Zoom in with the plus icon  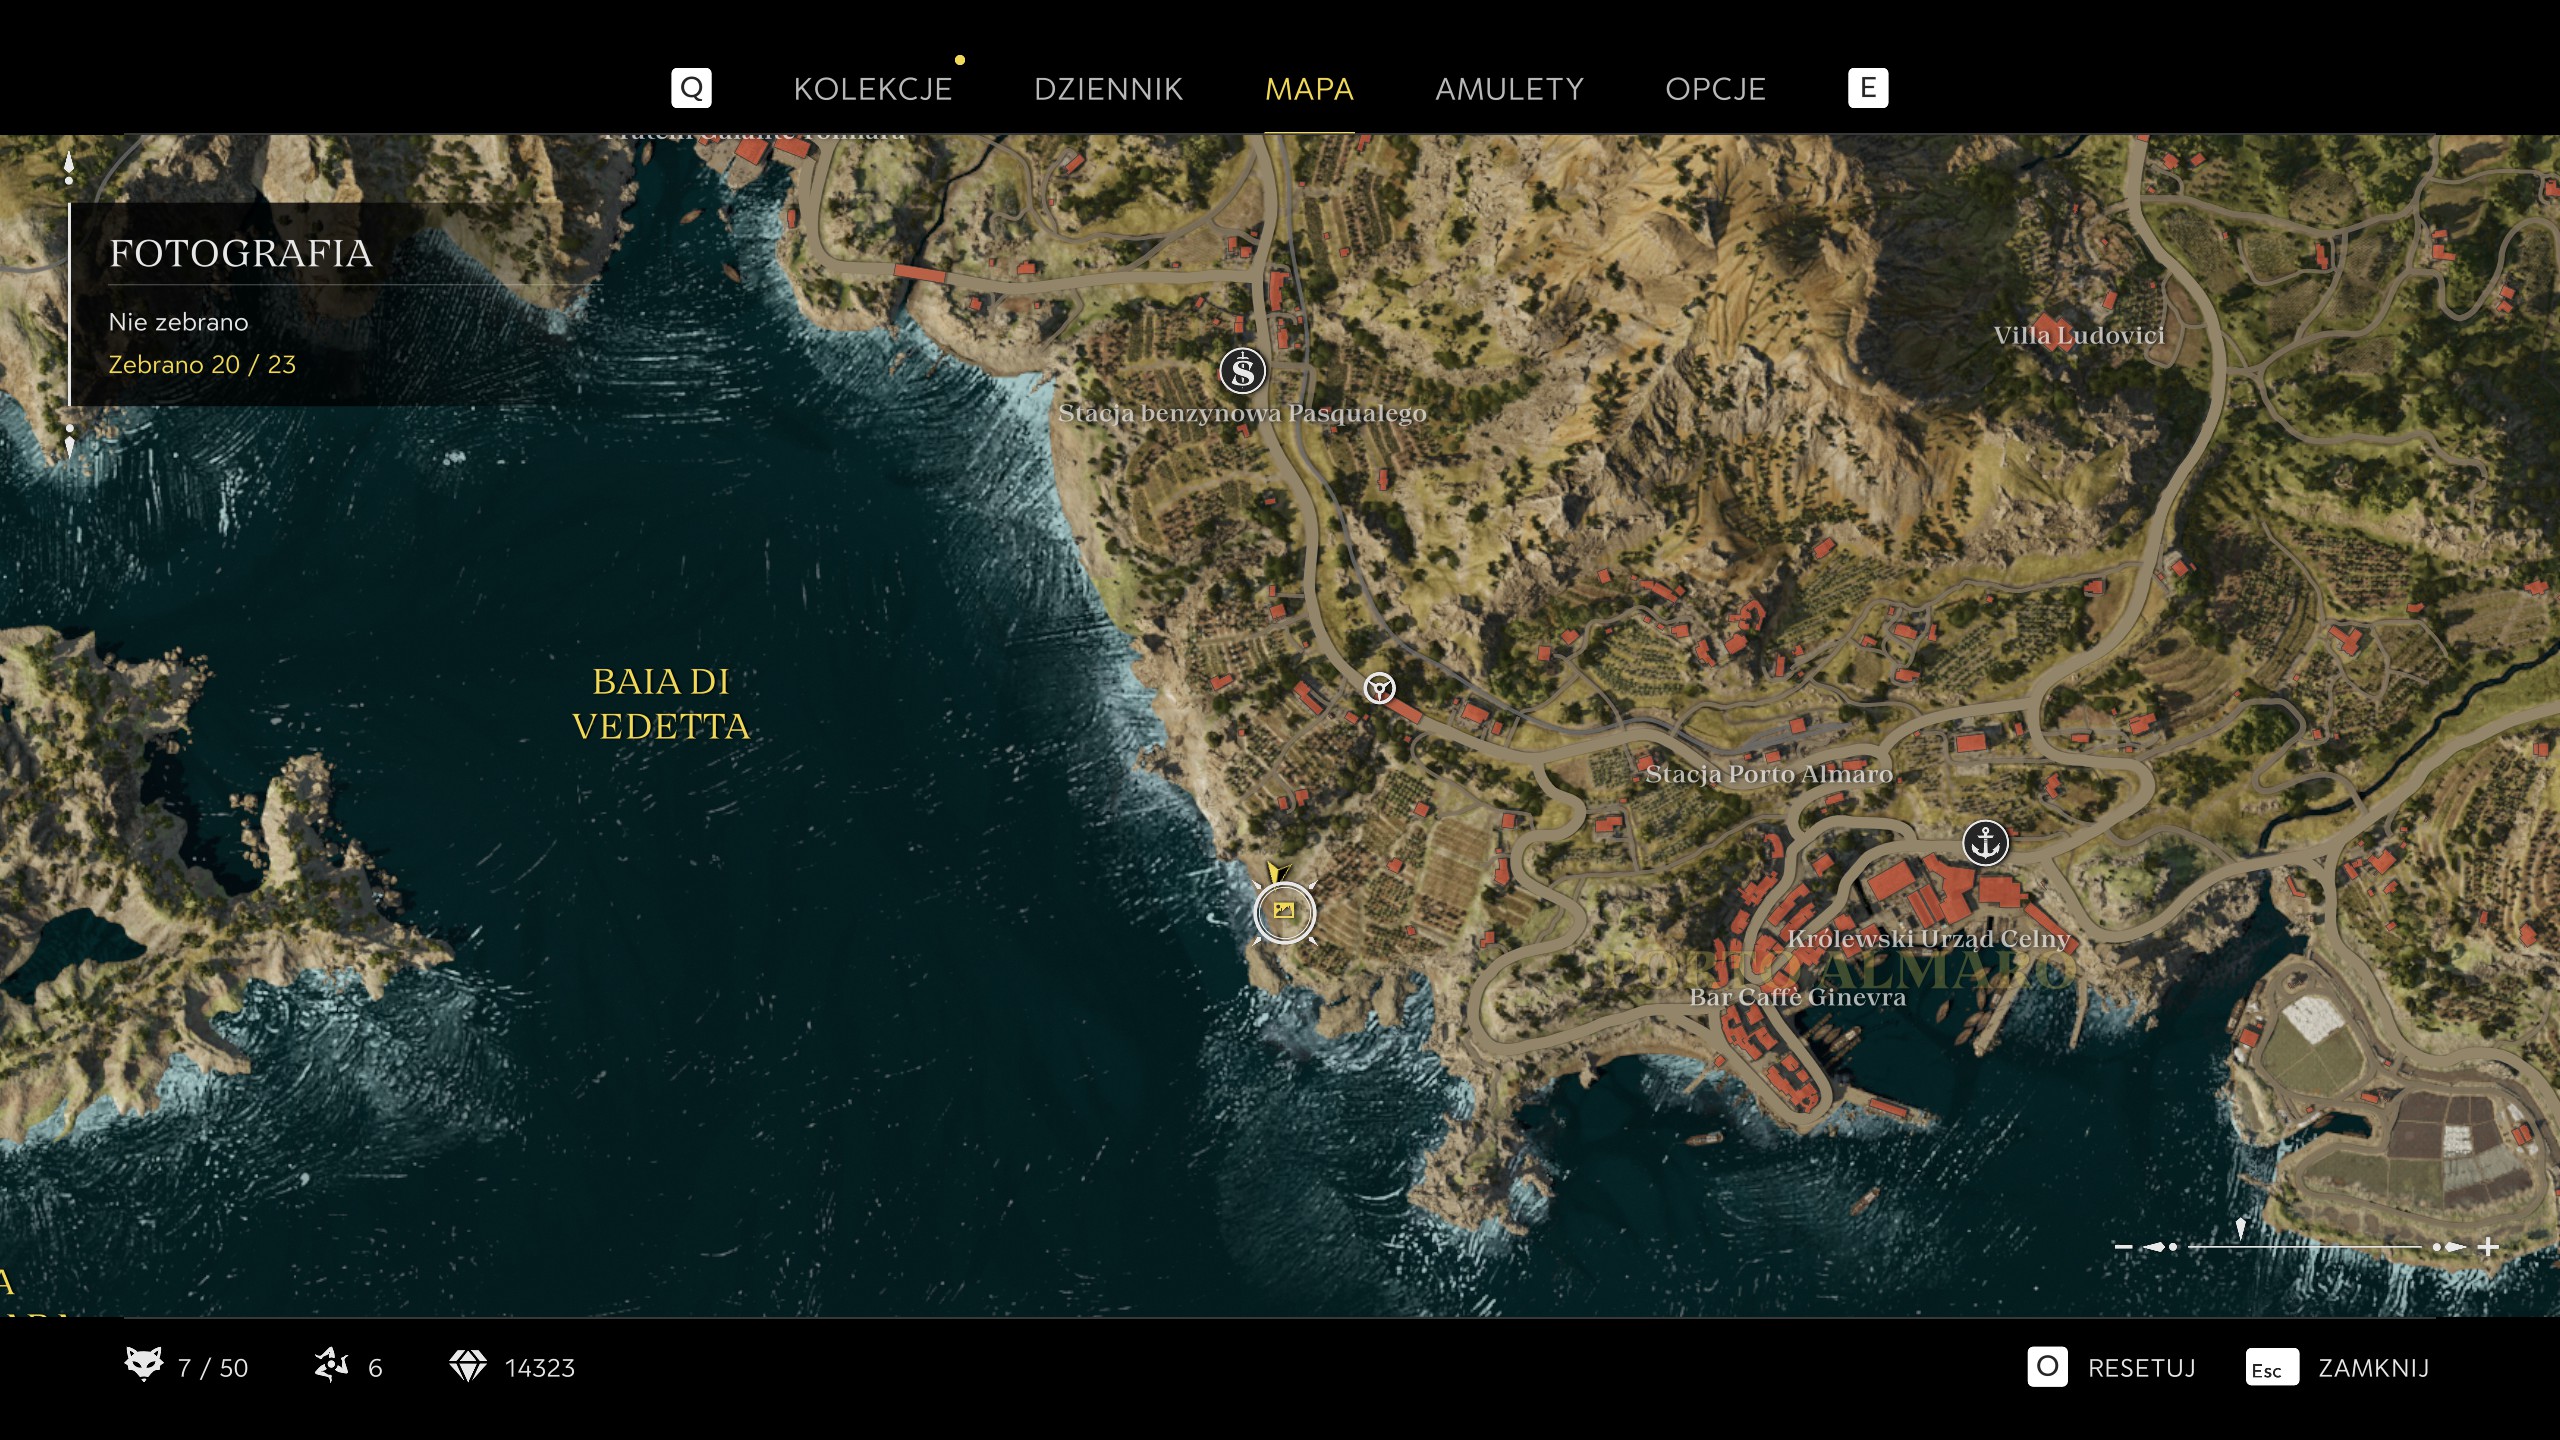coord(2489,1247)
